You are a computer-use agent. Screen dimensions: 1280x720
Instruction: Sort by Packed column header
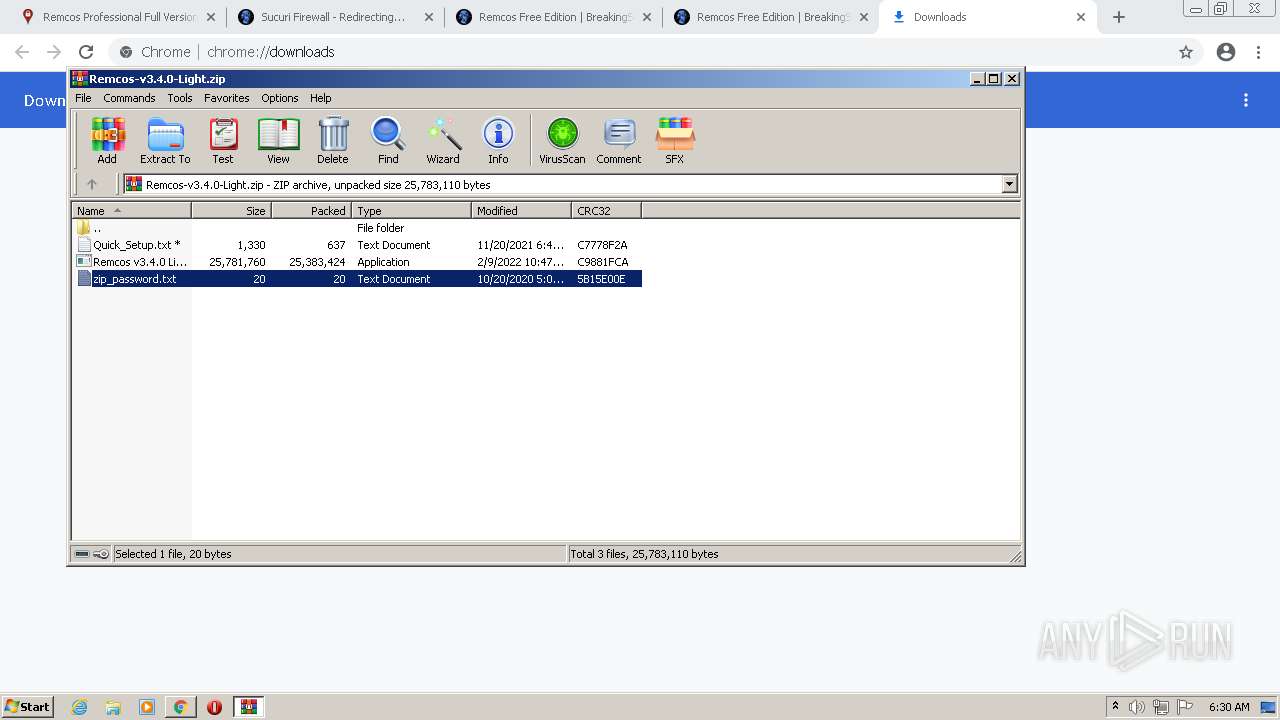[312, 210]
